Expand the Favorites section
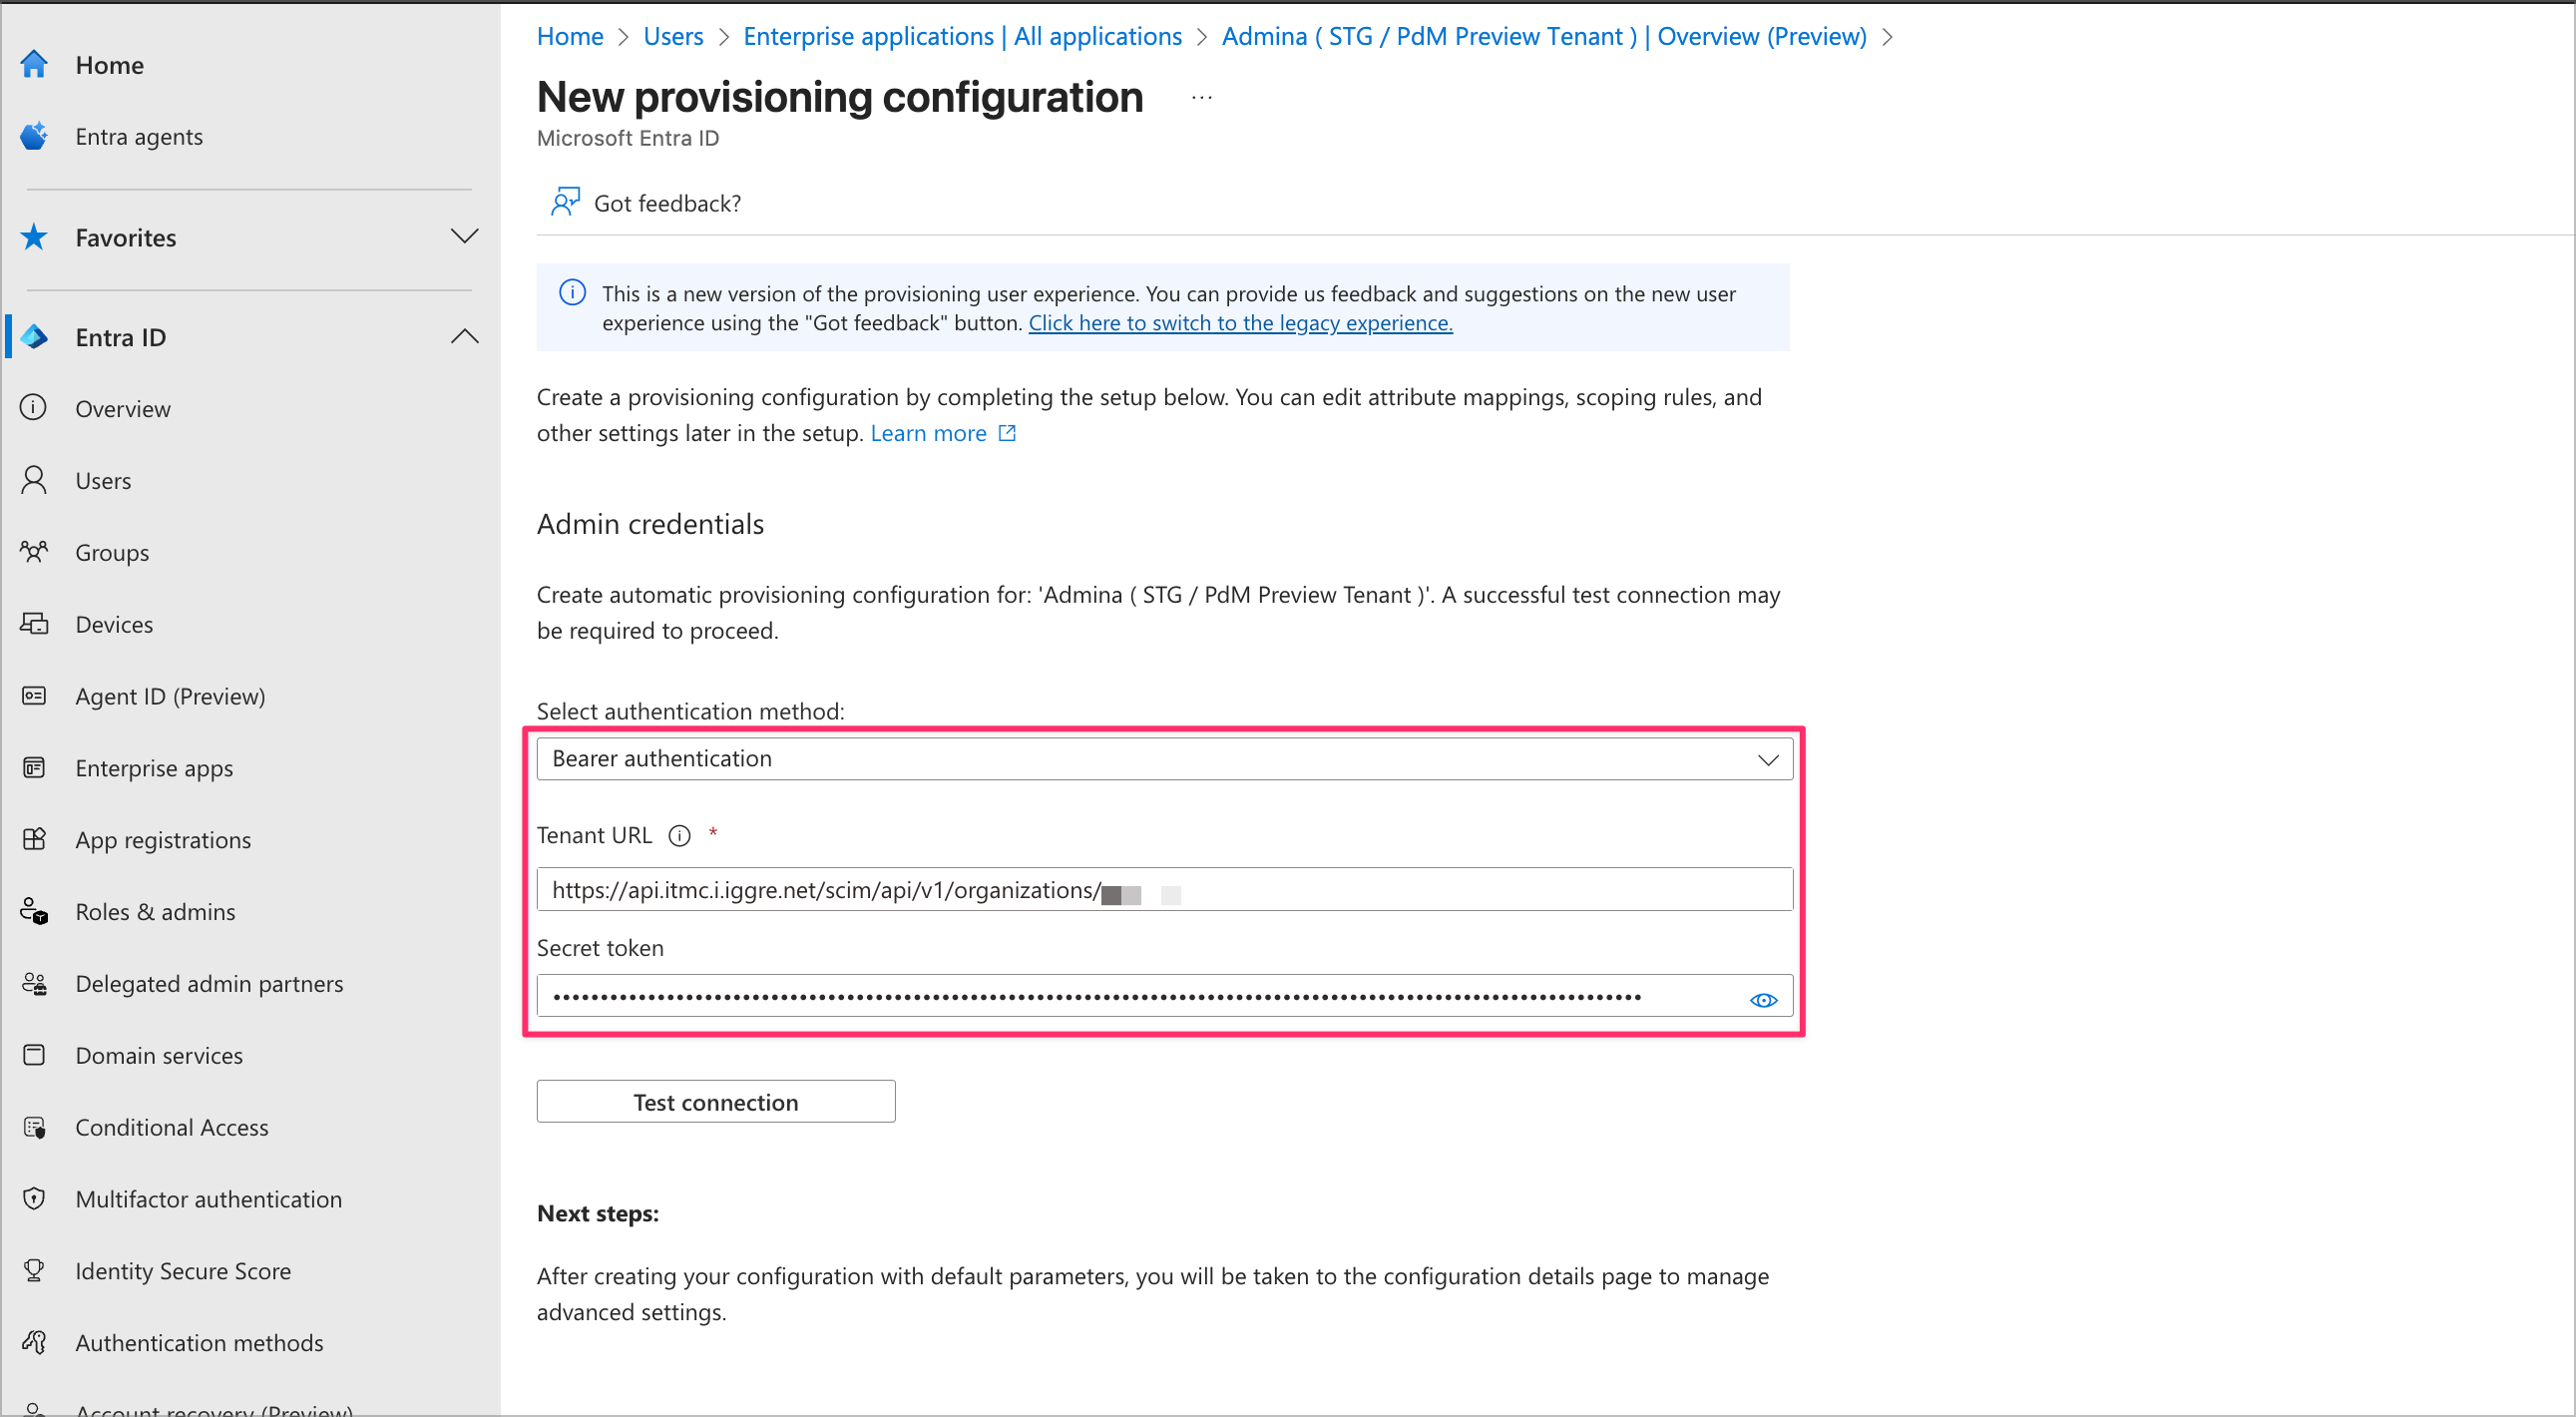Image resolution: width=2576 pixels, height=1417 pixels. 464,237
